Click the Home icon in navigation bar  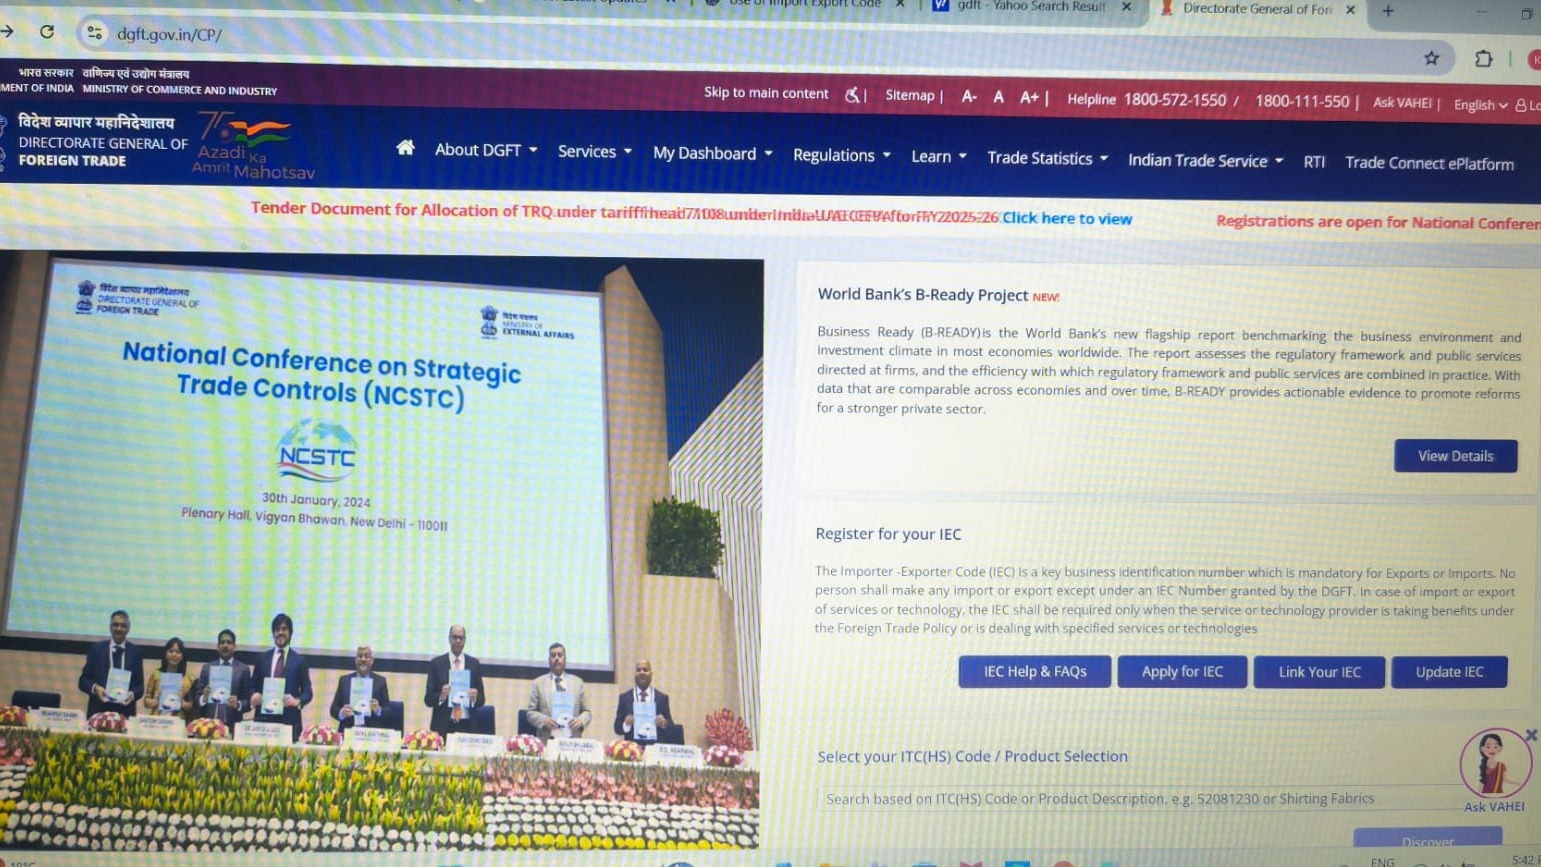[405, 148]
